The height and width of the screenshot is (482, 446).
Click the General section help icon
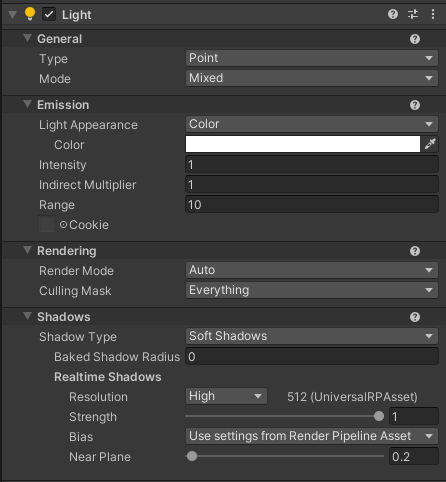pyautogui.click(x=415, y=39)
